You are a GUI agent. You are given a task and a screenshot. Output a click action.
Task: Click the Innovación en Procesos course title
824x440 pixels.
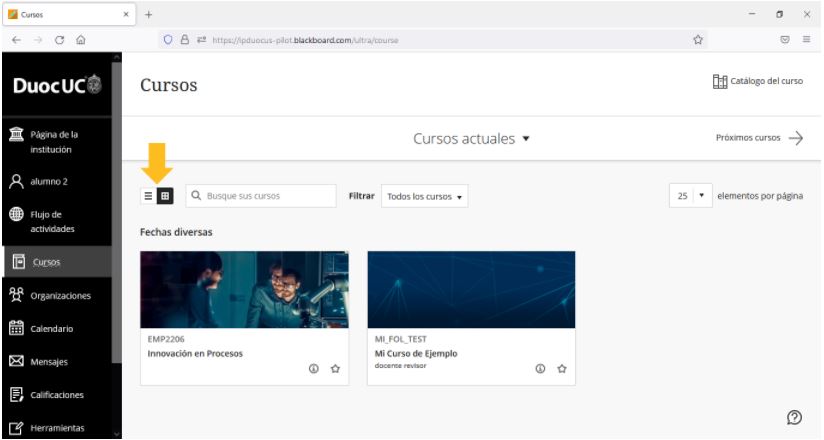coord(195,354)
